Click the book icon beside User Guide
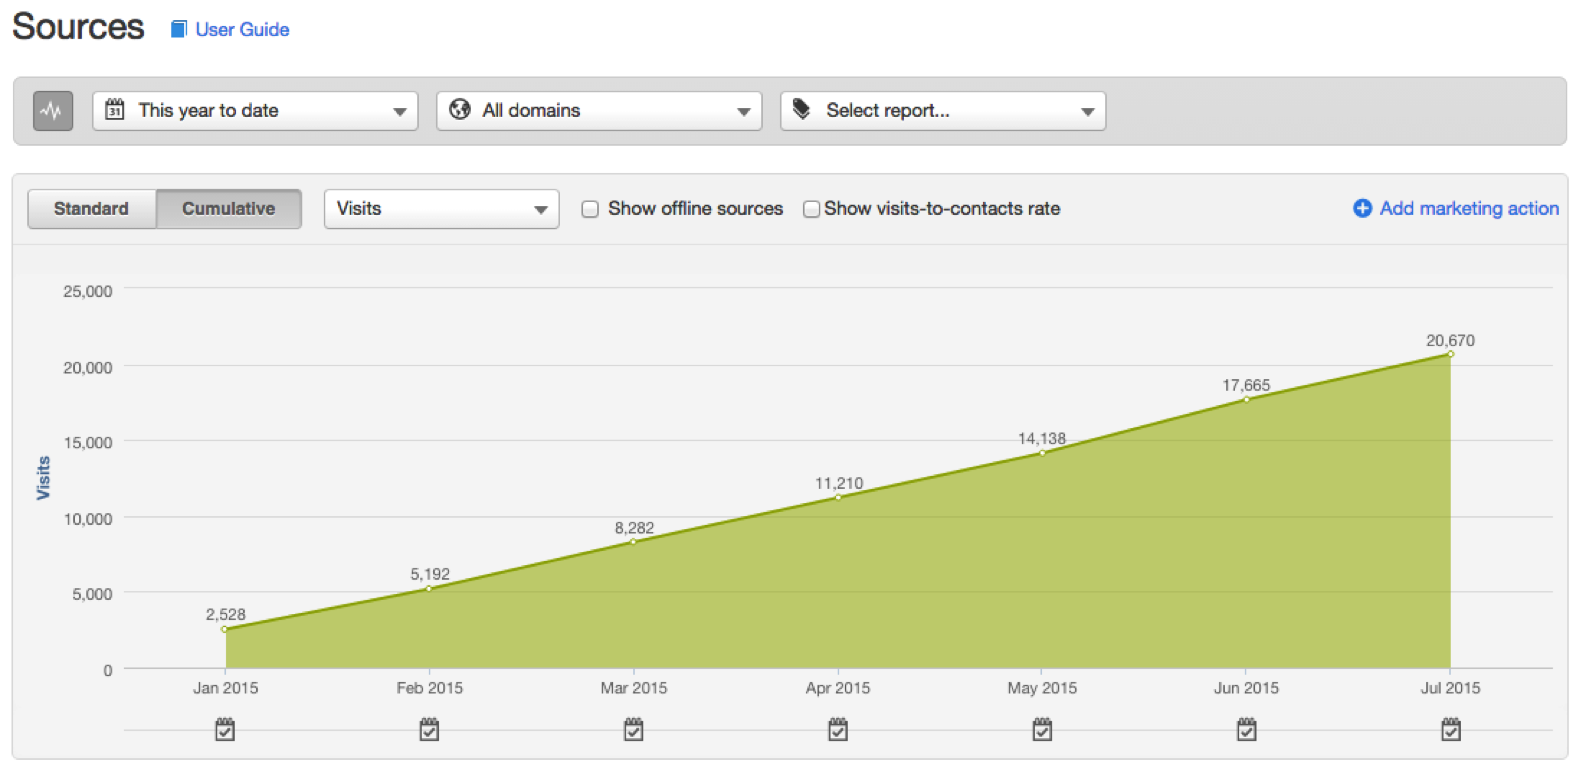The image size is (1581, 773). click(x=179, y=29)
